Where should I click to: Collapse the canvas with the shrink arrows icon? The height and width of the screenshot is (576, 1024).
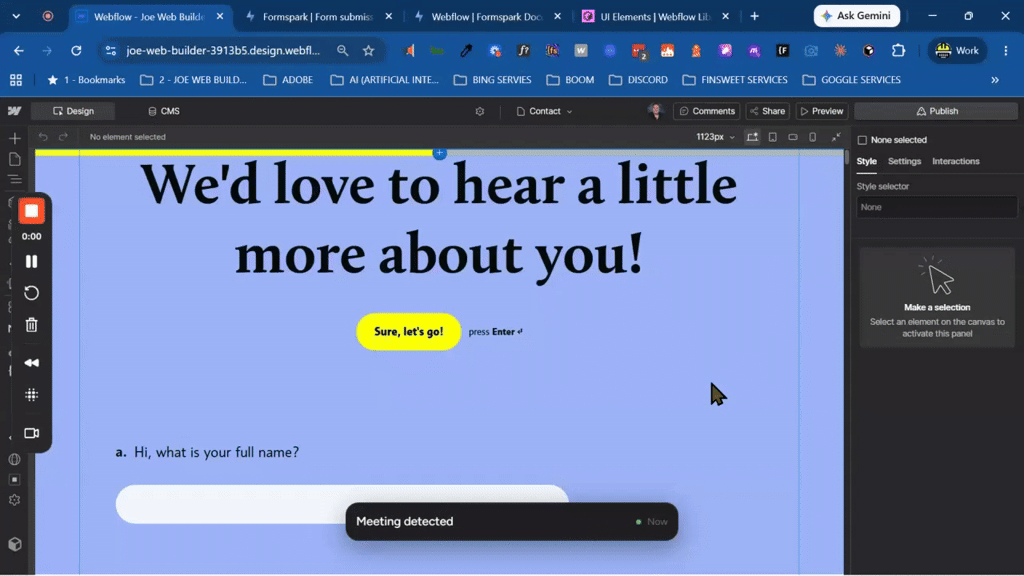(836, 137)
